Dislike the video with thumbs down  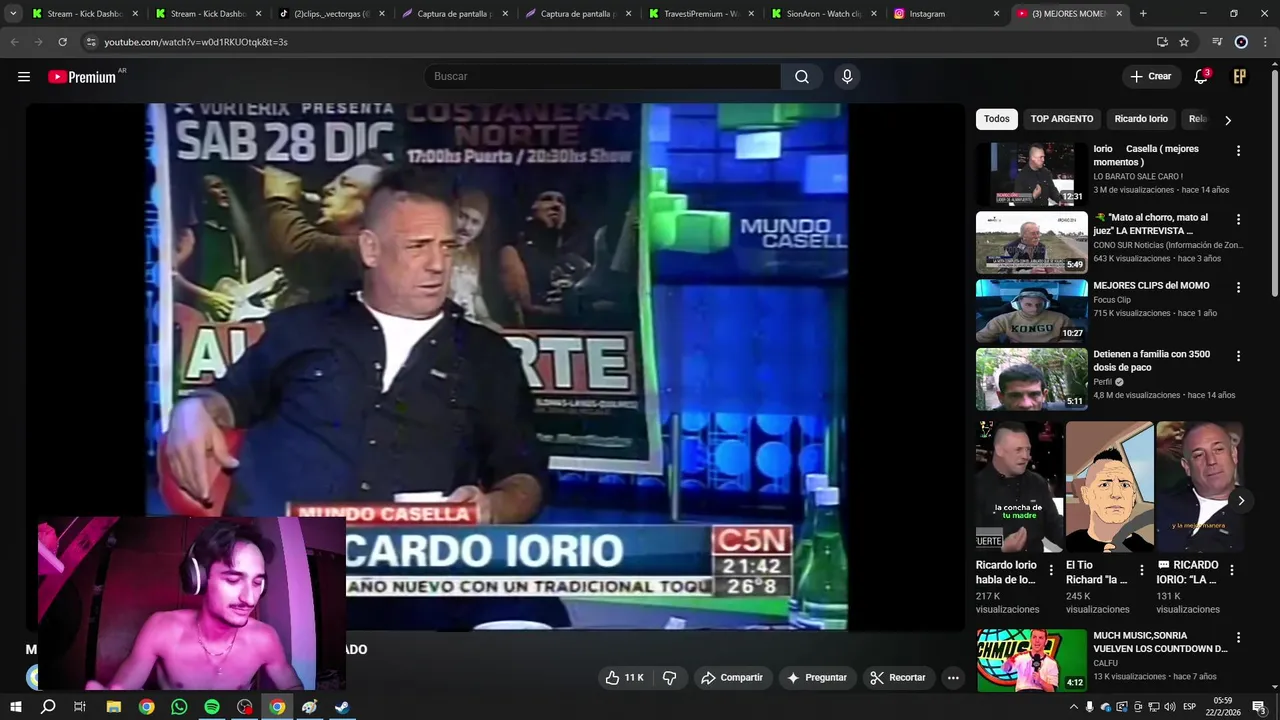[670, 678]
